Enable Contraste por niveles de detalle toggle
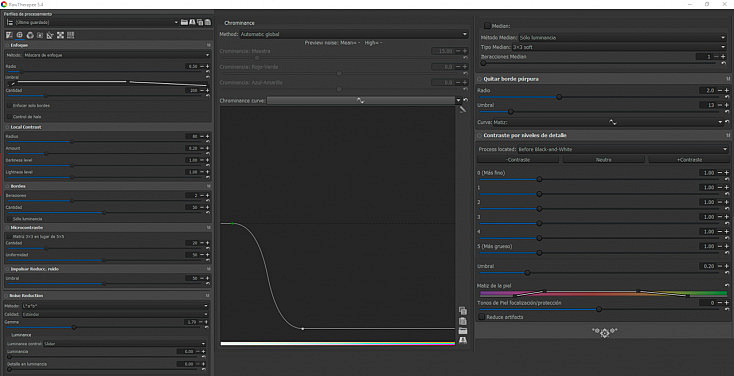Image resolution: width=734 pixels, height=376 pixels. pos(480,135)
